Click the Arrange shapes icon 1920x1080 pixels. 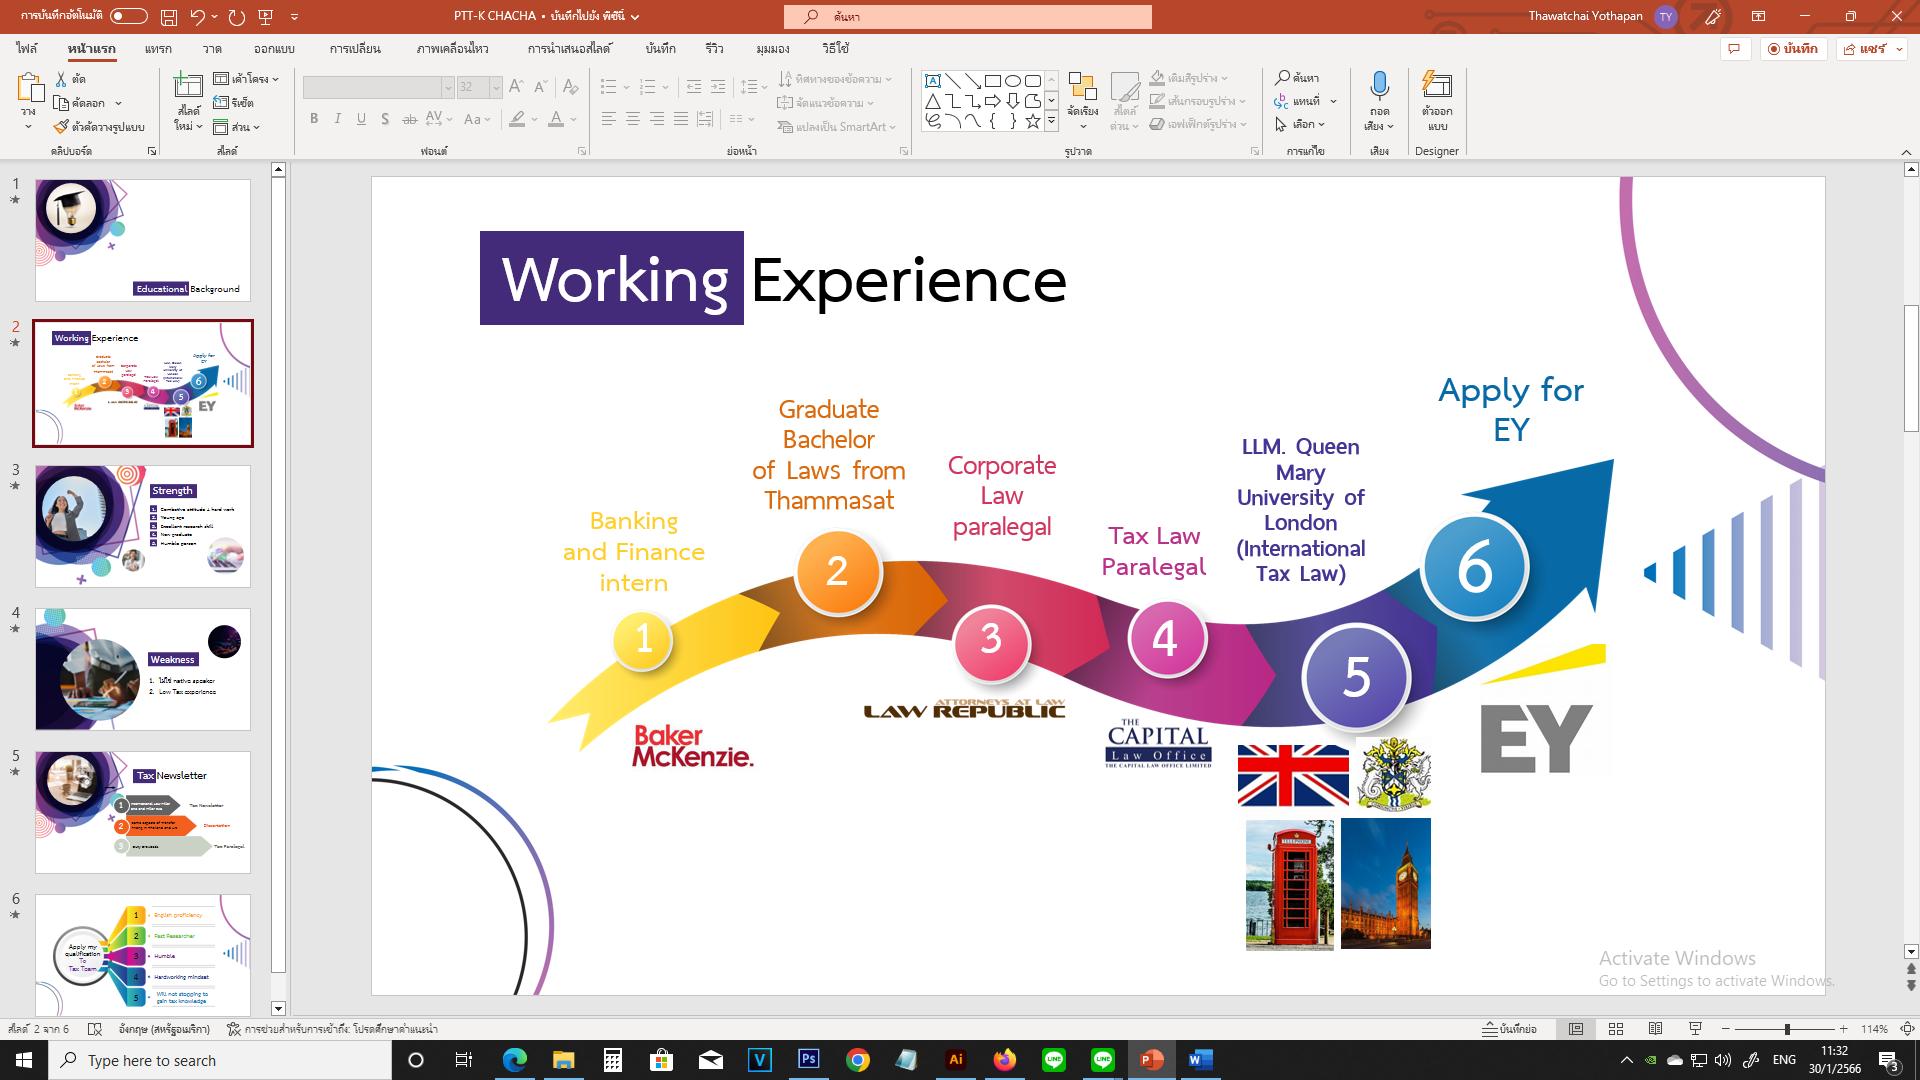tap(1082, 87)
